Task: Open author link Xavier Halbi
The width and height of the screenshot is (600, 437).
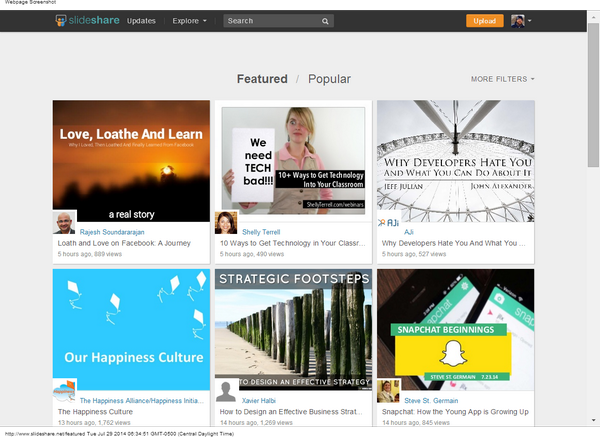Action: point(259,401)
